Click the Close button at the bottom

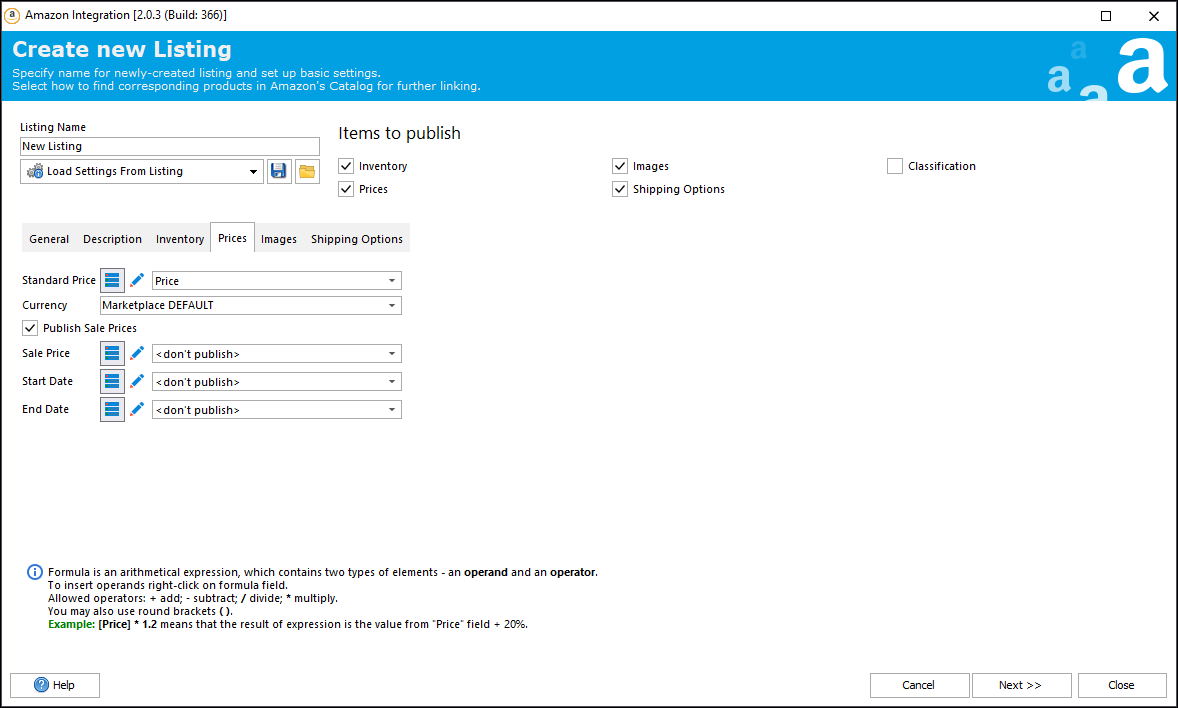[x=1121, y=685]
